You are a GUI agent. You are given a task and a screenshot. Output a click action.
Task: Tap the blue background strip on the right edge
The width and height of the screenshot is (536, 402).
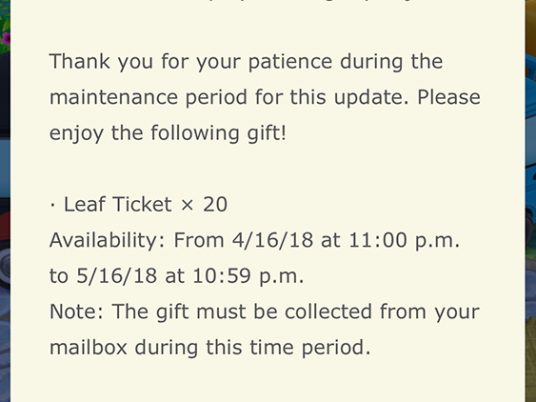click(531, 201)
